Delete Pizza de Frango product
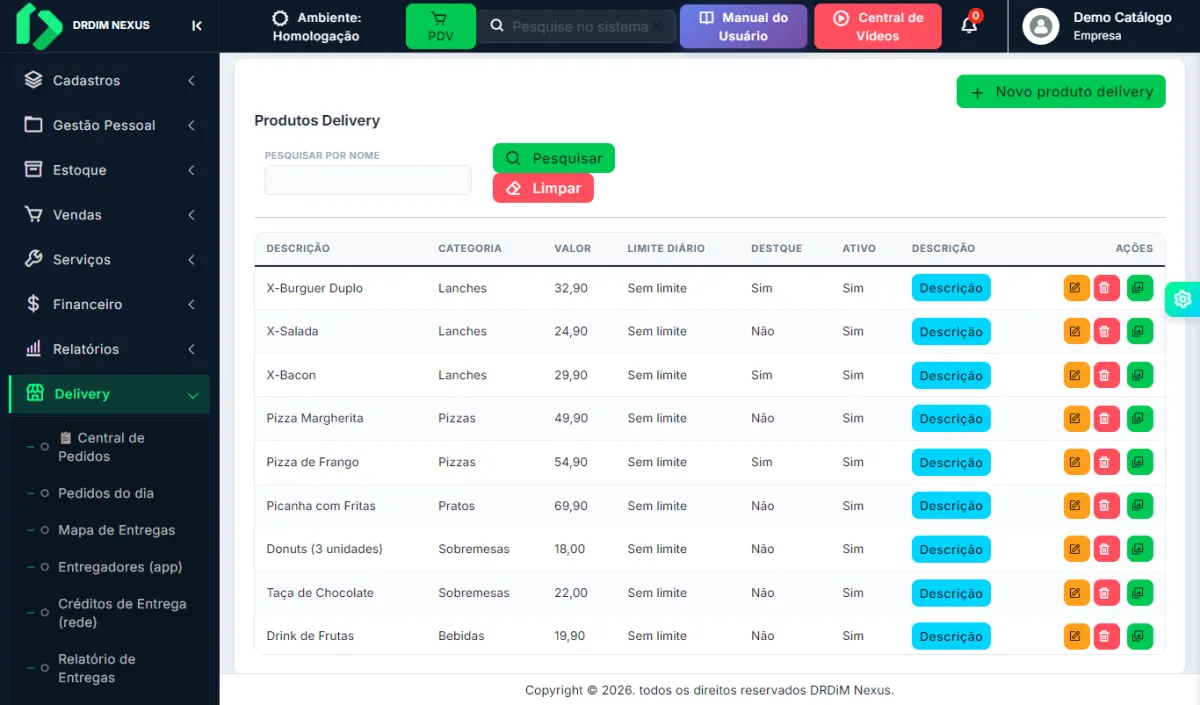1200x705 pixels. [x=1106, y=462]
